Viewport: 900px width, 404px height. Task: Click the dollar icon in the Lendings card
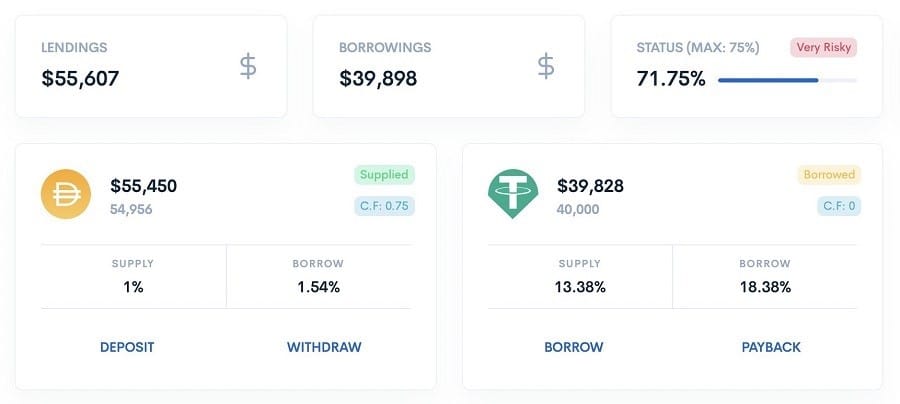[249, 66]
